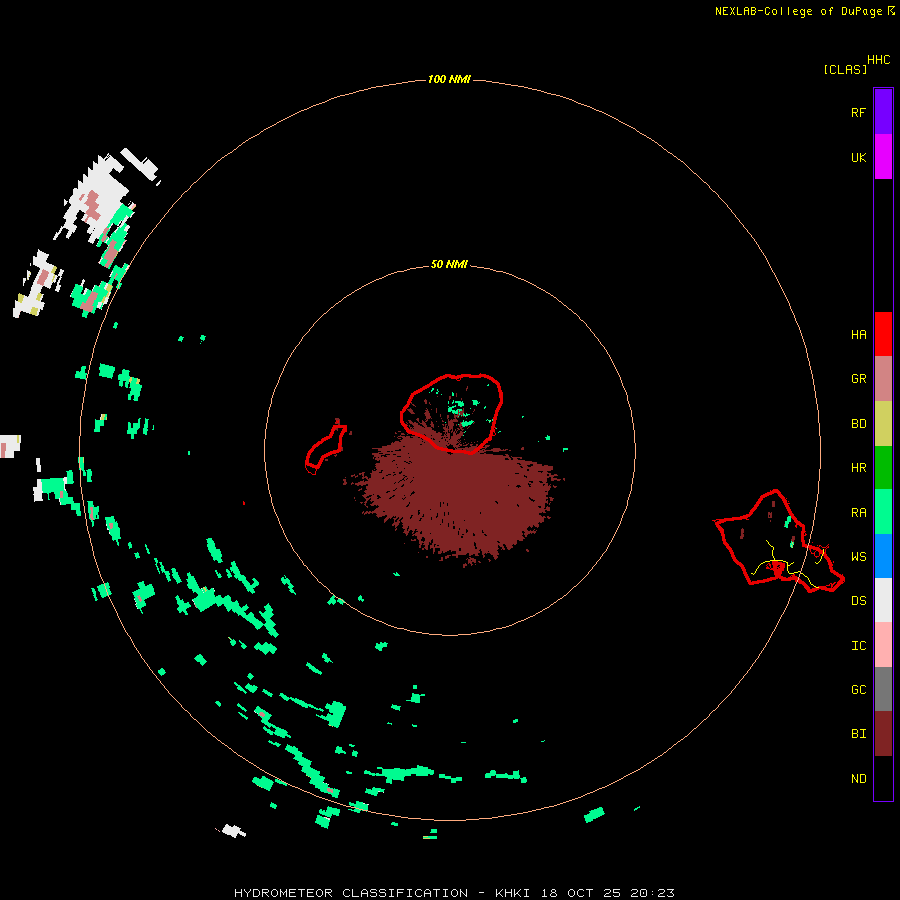Click the red-outlined island with yellow roads
Screen dimensions: 900x900
pos(778,542)
